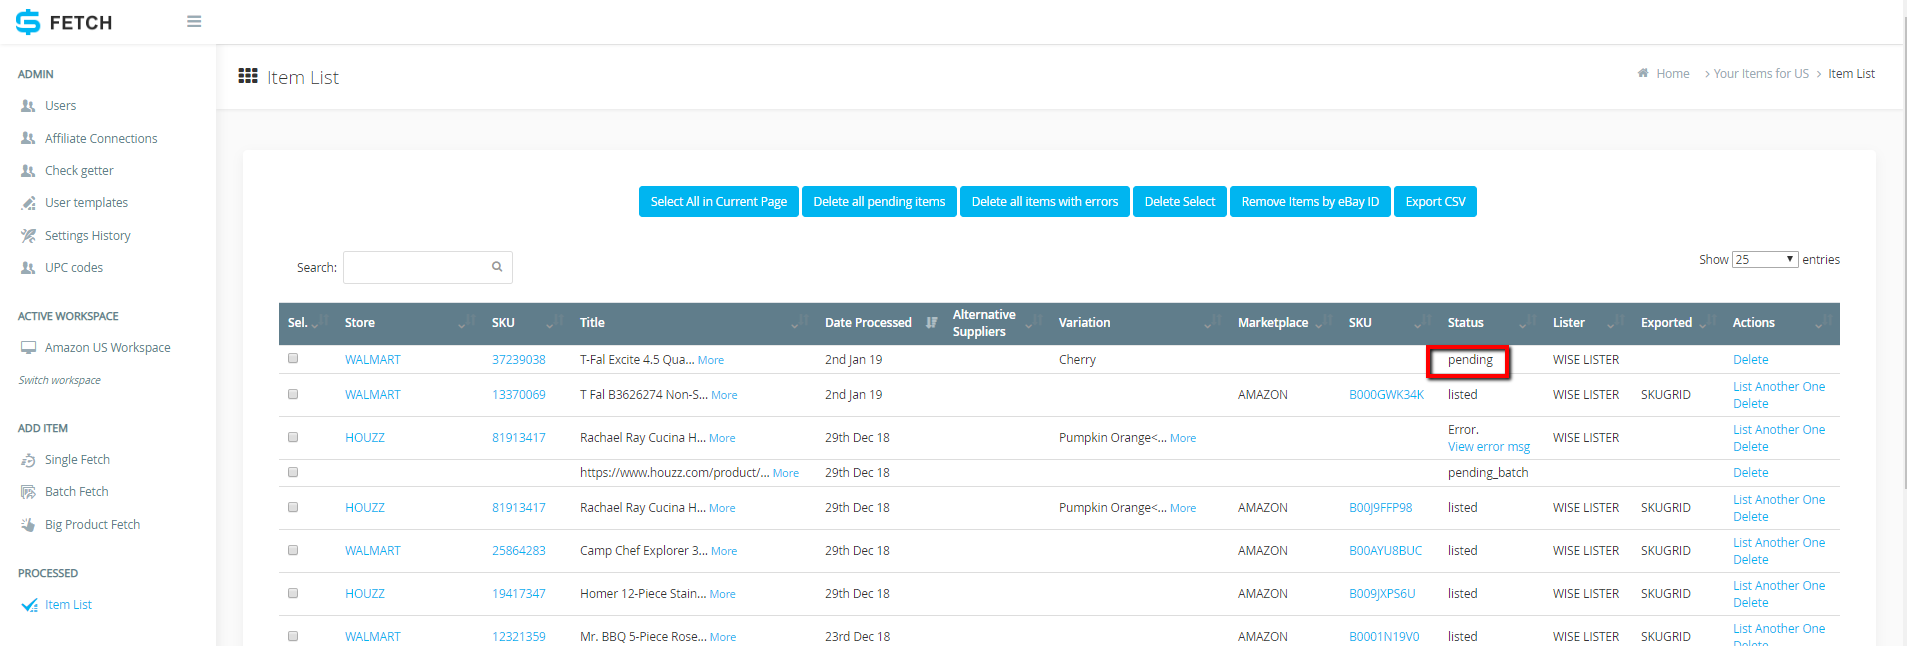Screen dimensions: 1907x646
Task: Focus the Search input field
Action: pyautogui.click(x=428, y=267)
